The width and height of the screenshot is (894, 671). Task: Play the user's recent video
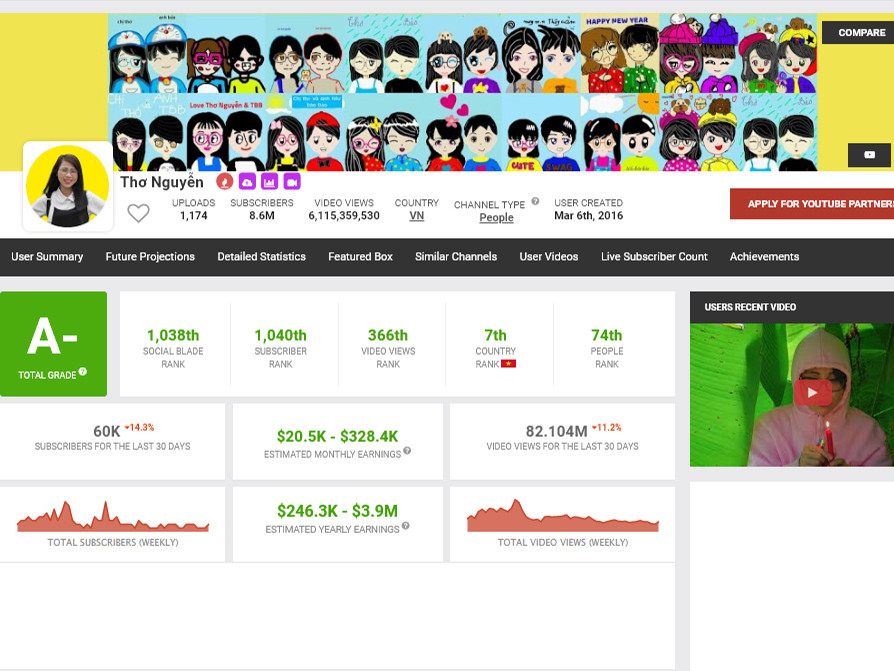point(812,393)
